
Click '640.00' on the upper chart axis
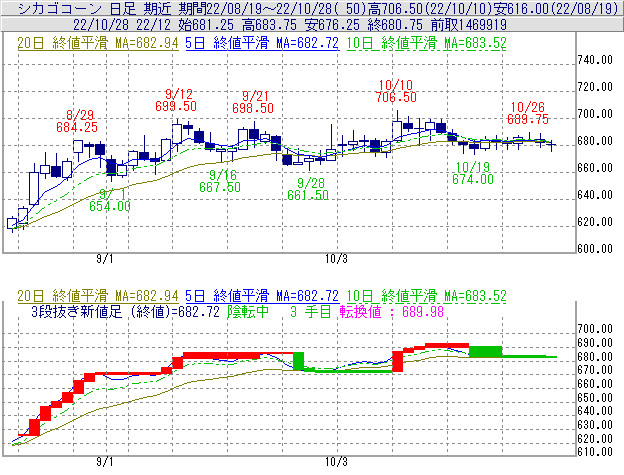pos(595,195)
